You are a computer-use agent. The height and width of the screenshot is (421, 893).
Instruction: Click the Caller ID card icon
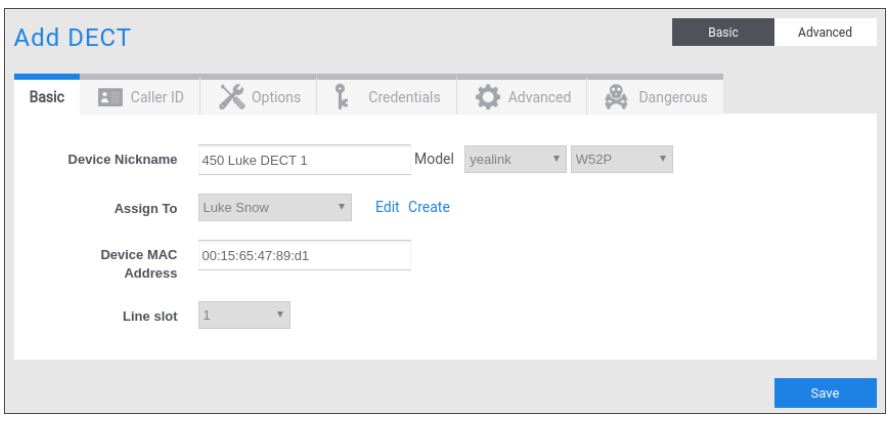click(x=109, y=97)
